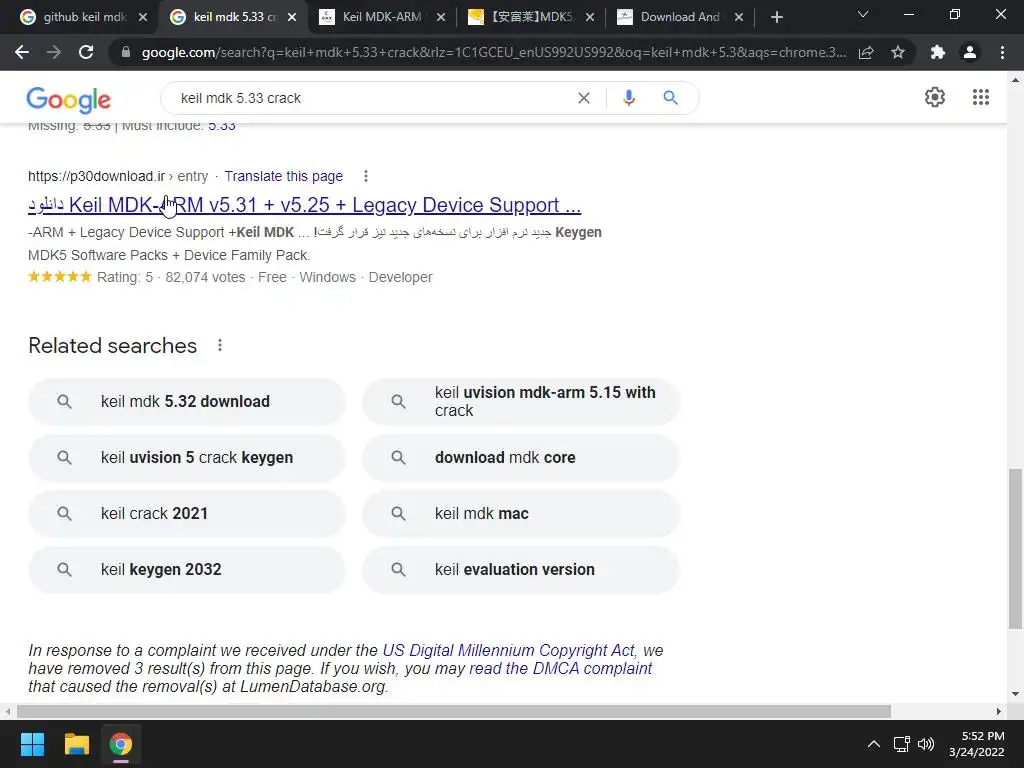Screen dimensions: 1024x768
Task: Share this page from address bar
Action: click(866, 52)
